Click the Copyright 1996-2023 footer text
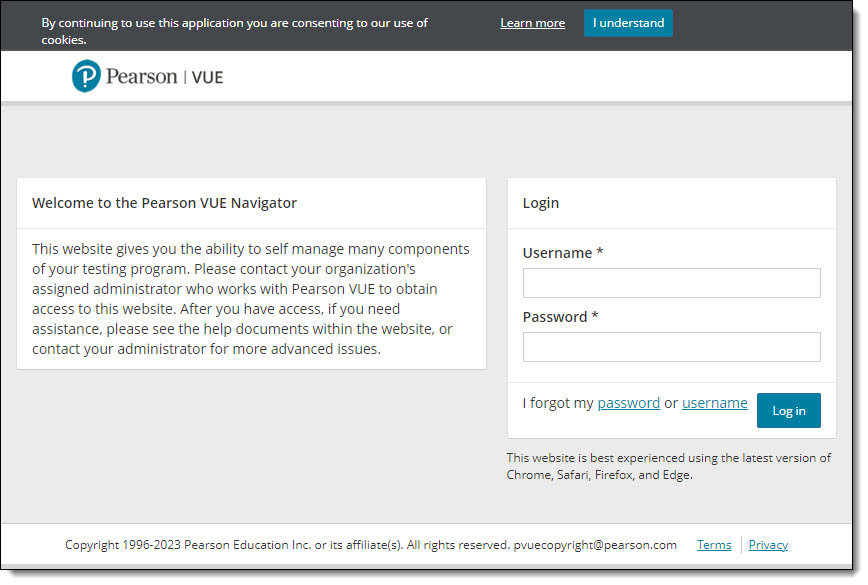Image resolution: width=868 pixels, height=585 pixels. pos(287,545)
